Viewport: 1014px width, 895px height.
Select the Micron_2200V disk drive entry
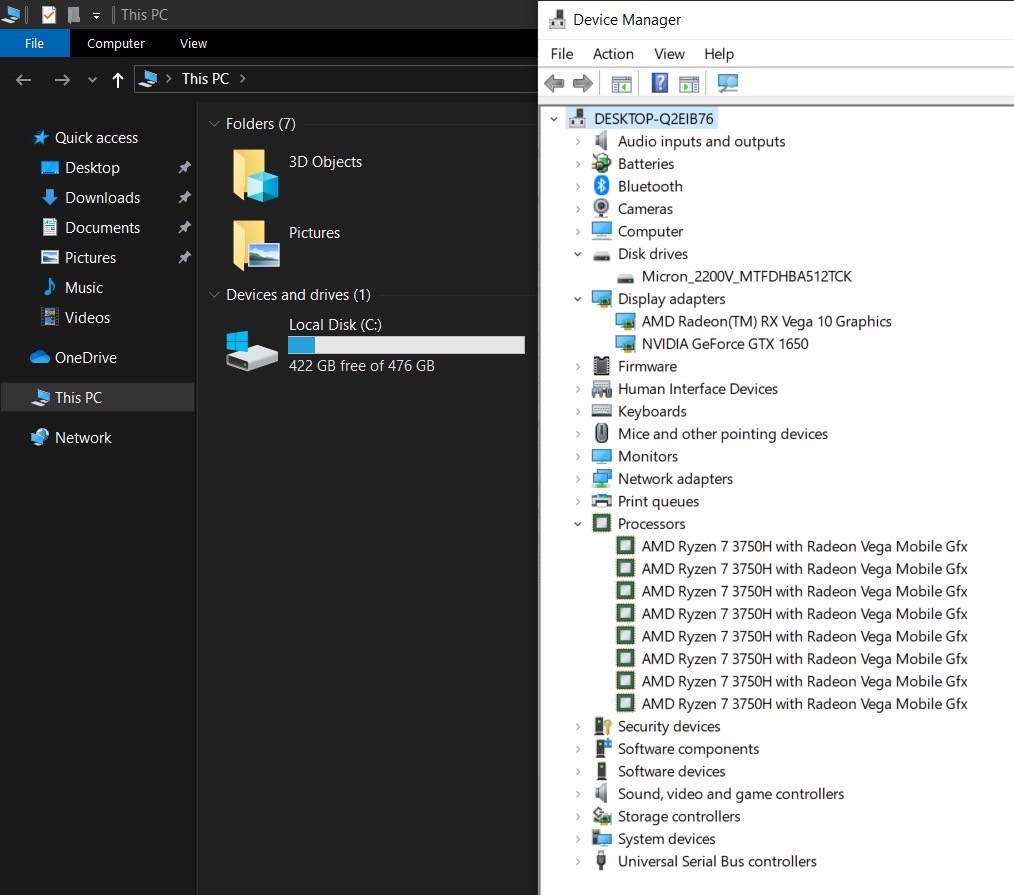(x=746, y=276)
